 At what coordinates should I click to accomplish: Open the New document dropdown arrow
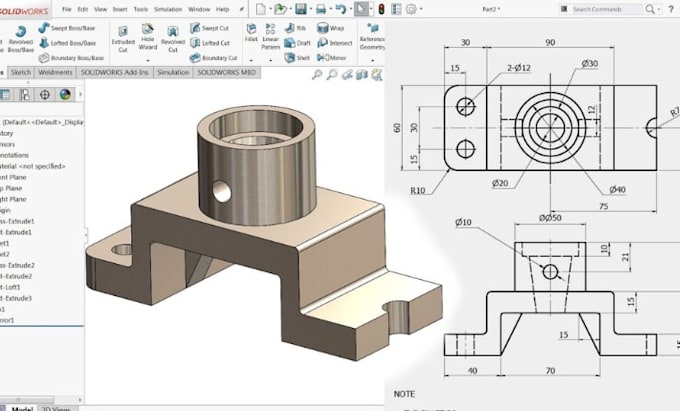[x=271, y=9]
